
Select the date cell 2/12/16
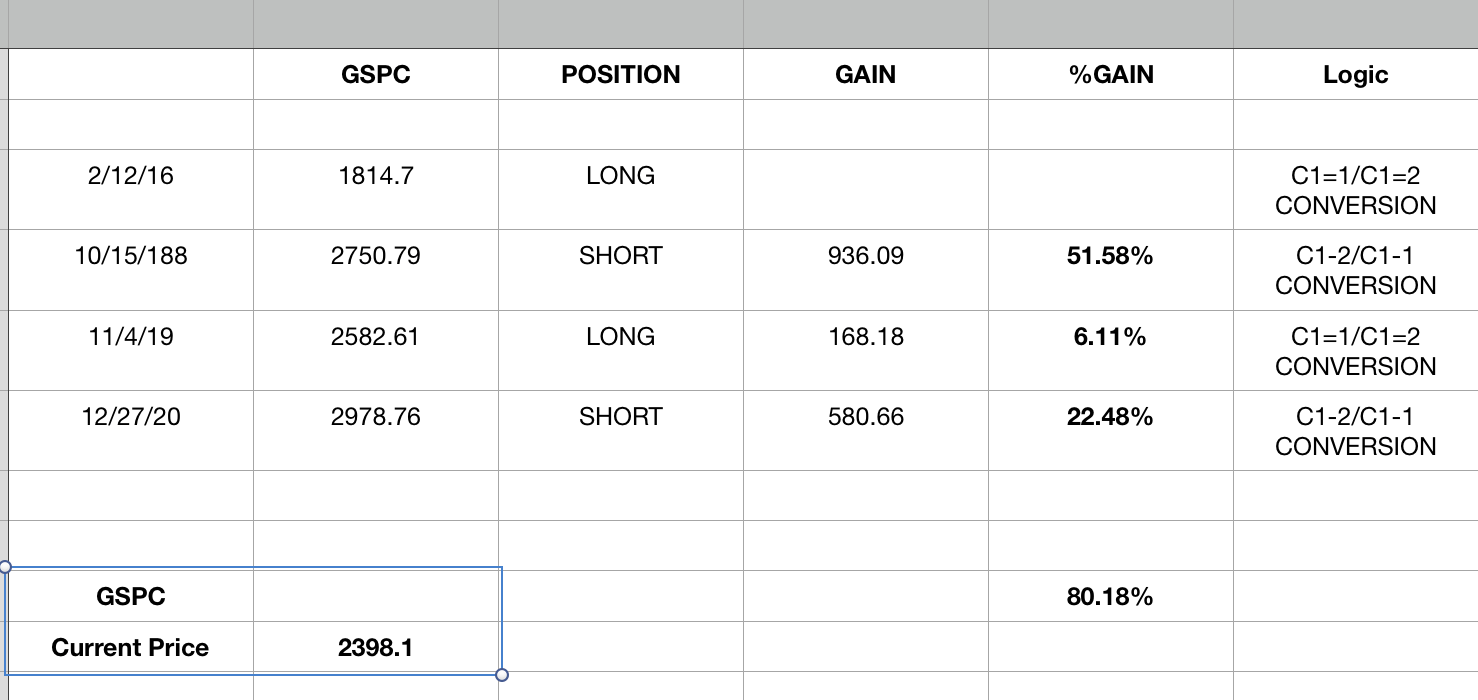(x=130, y=176)
